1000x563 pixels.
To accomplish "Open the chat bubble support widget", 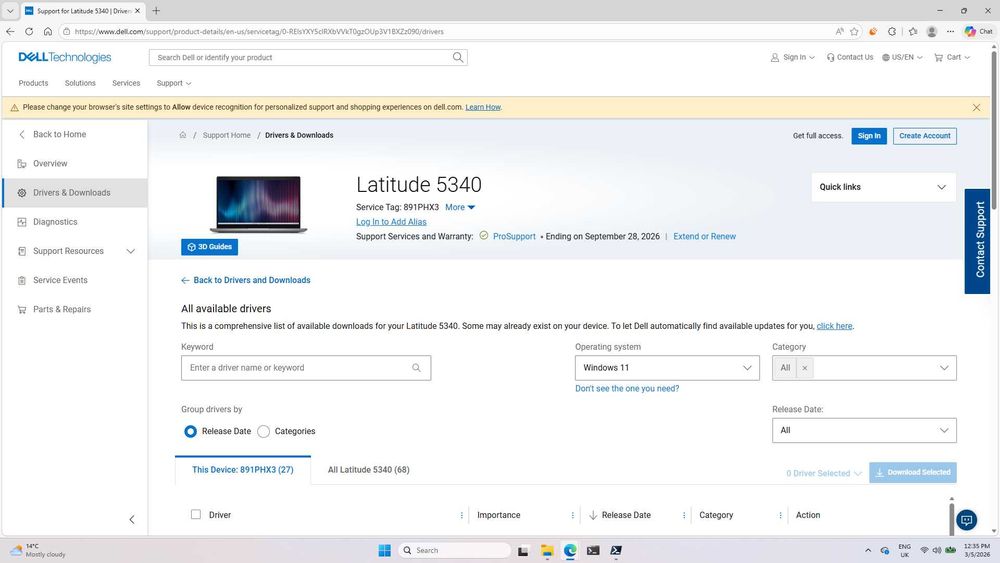I will point(966,520).
